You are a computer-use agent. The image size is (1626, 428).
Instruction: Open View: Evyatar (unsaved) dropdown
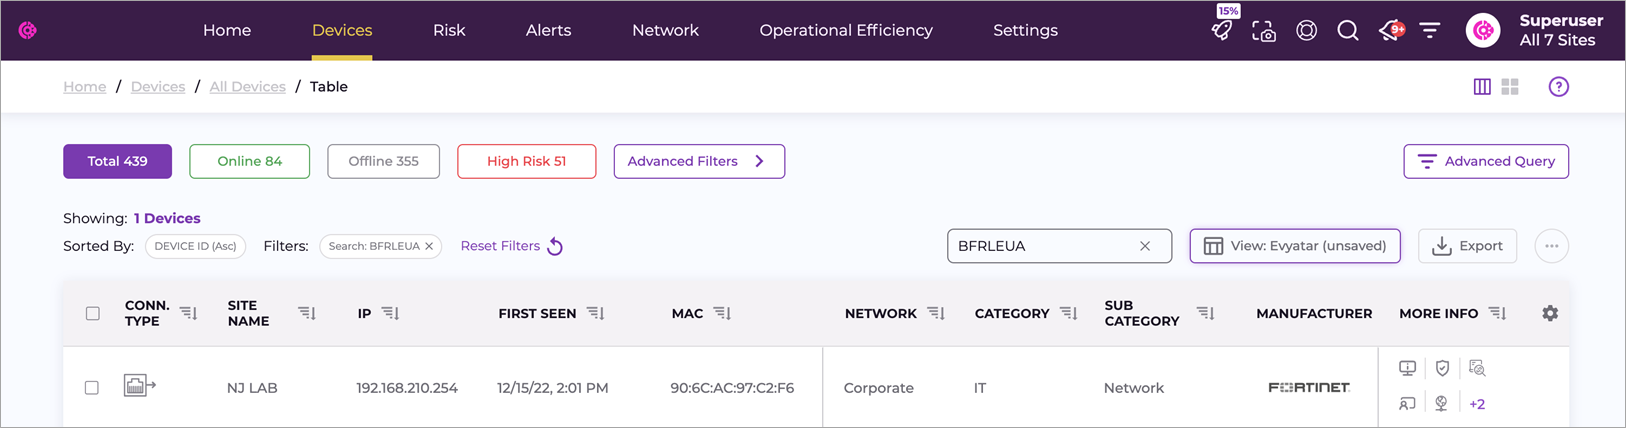point(1295,246)
